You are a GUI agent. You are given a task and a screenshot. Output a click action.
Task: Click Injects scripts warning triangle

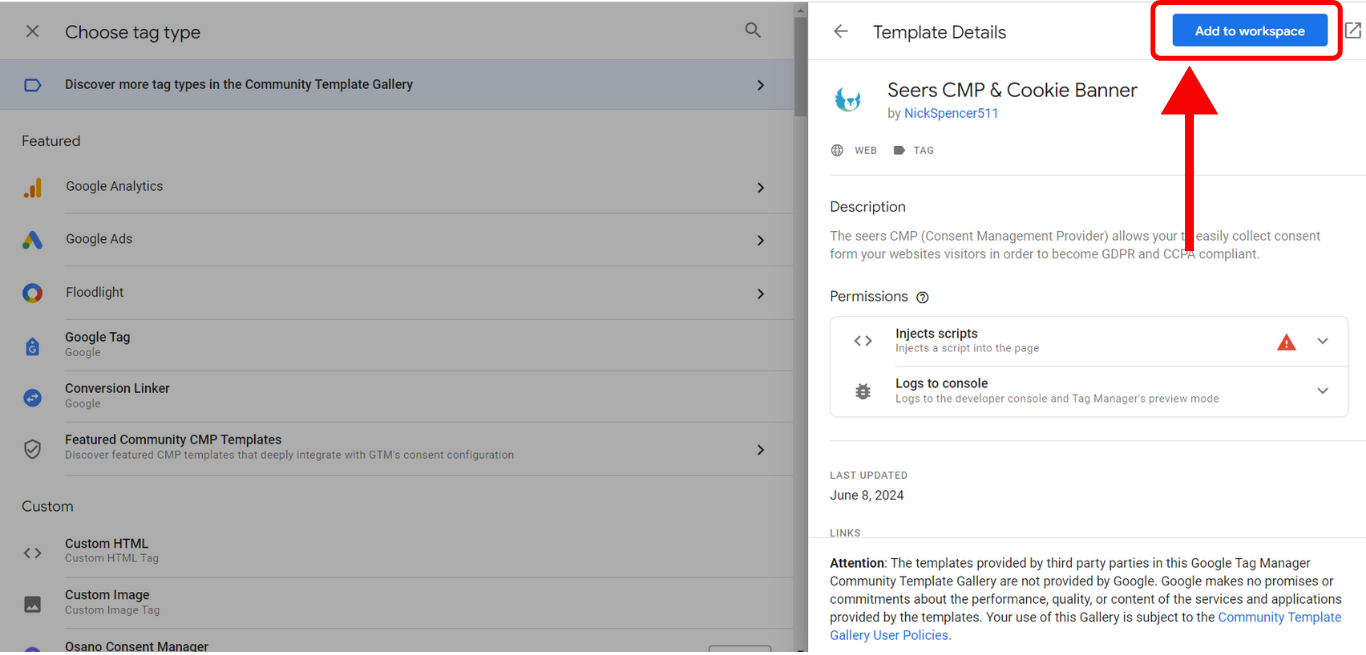pos(1286,342)
